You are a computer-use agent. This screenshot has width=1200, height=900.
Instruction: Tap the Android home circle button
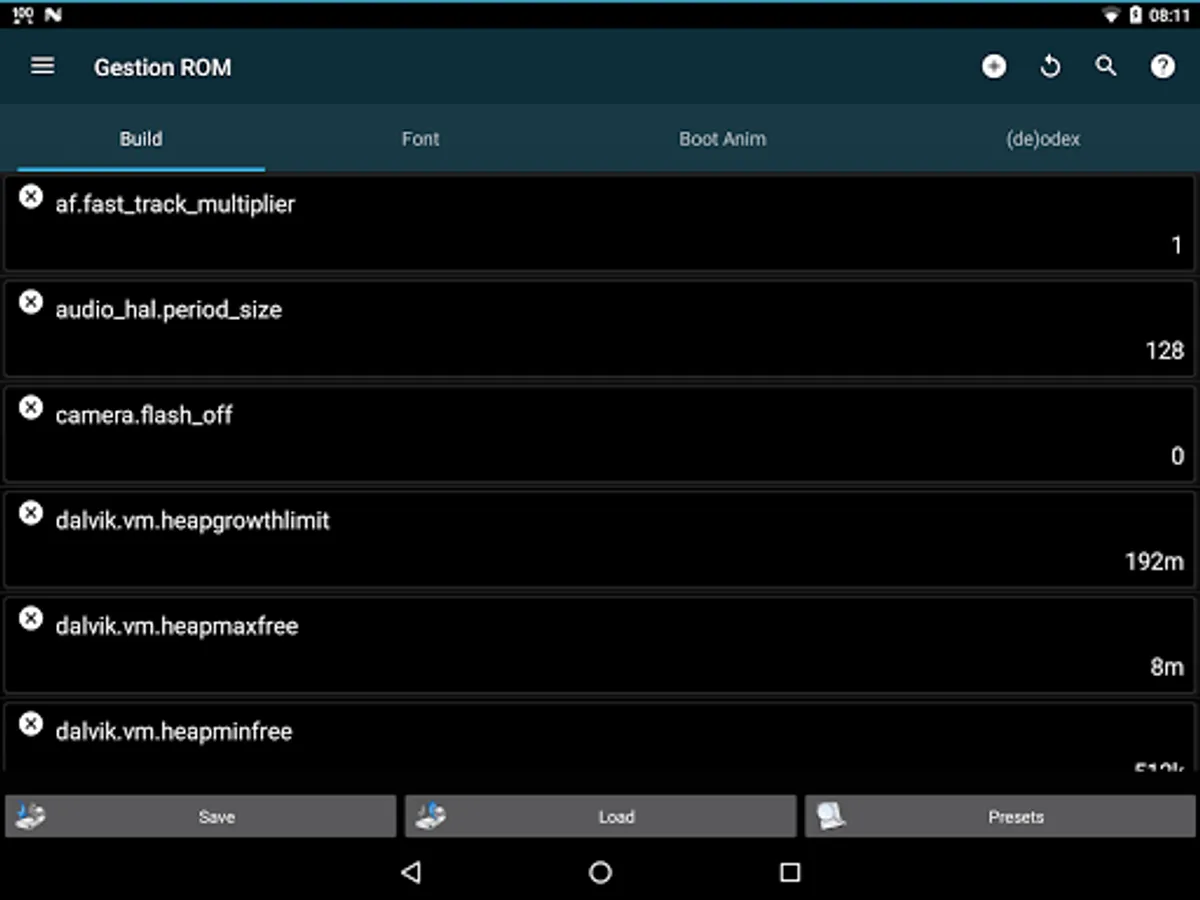pyautogui.click(x=600, y=872)
